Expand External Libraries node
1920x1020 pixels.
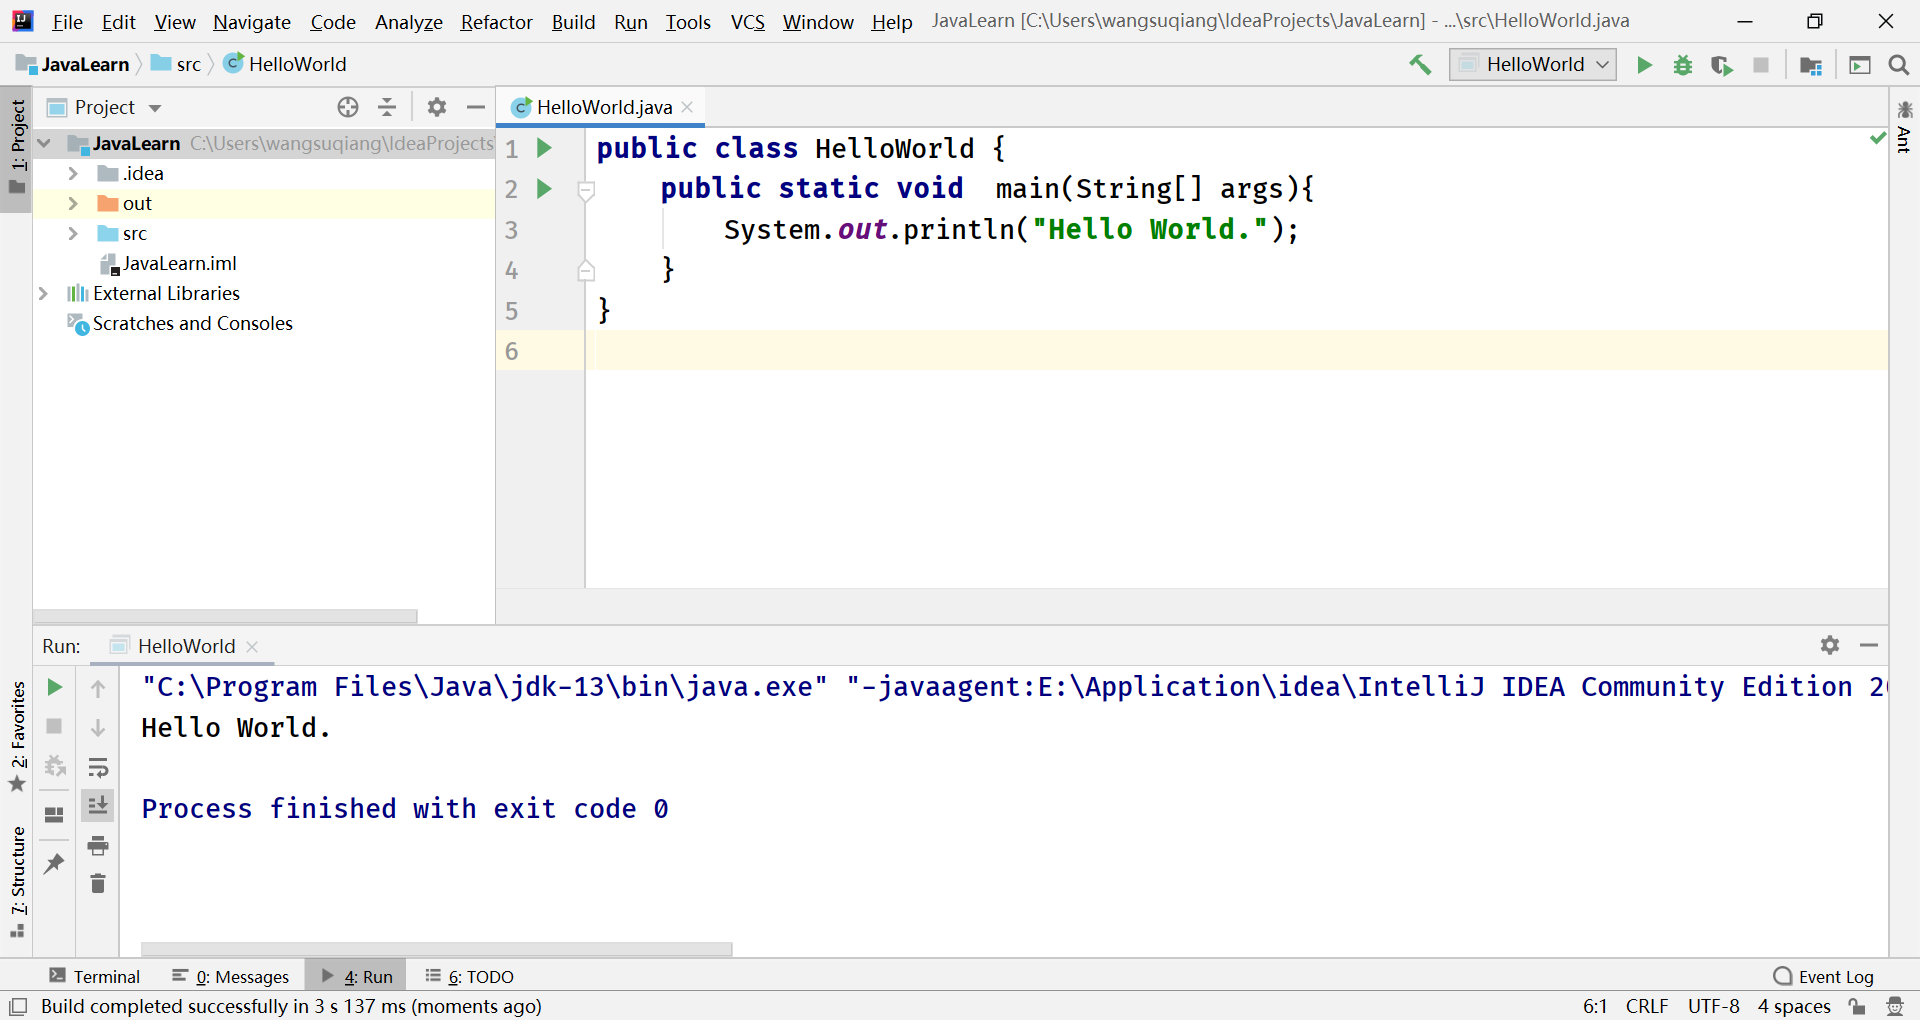pyautogui.click(x=44, y=293)
